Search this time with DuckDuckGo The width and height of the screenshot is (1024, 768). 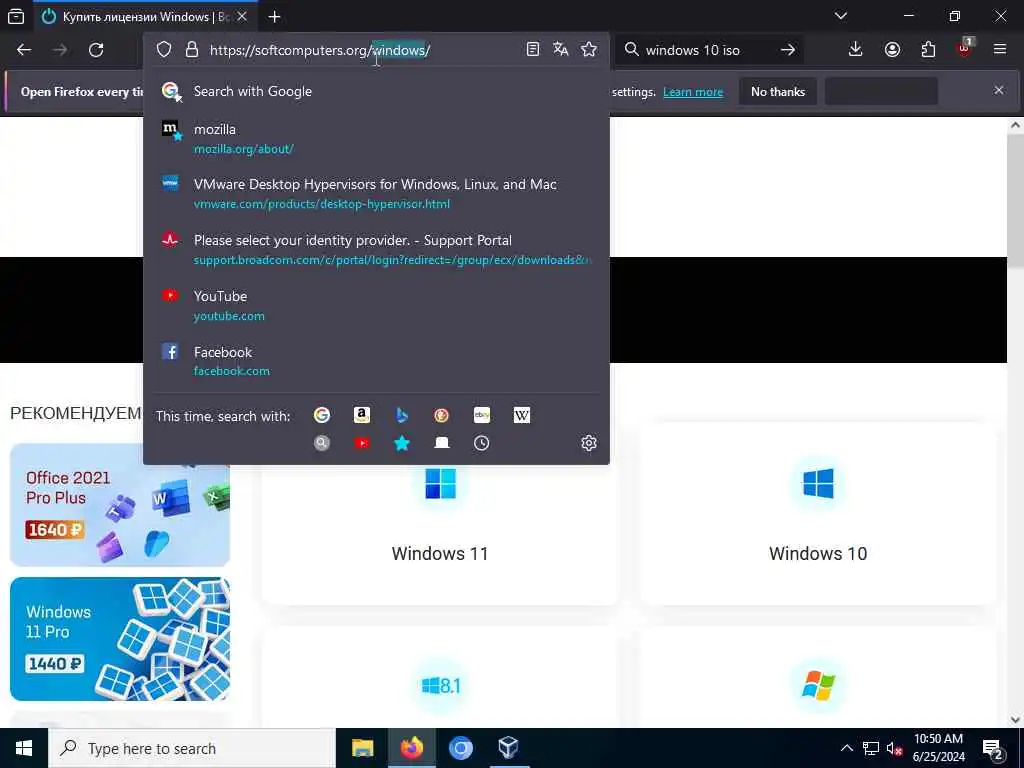tap(441, 415)
